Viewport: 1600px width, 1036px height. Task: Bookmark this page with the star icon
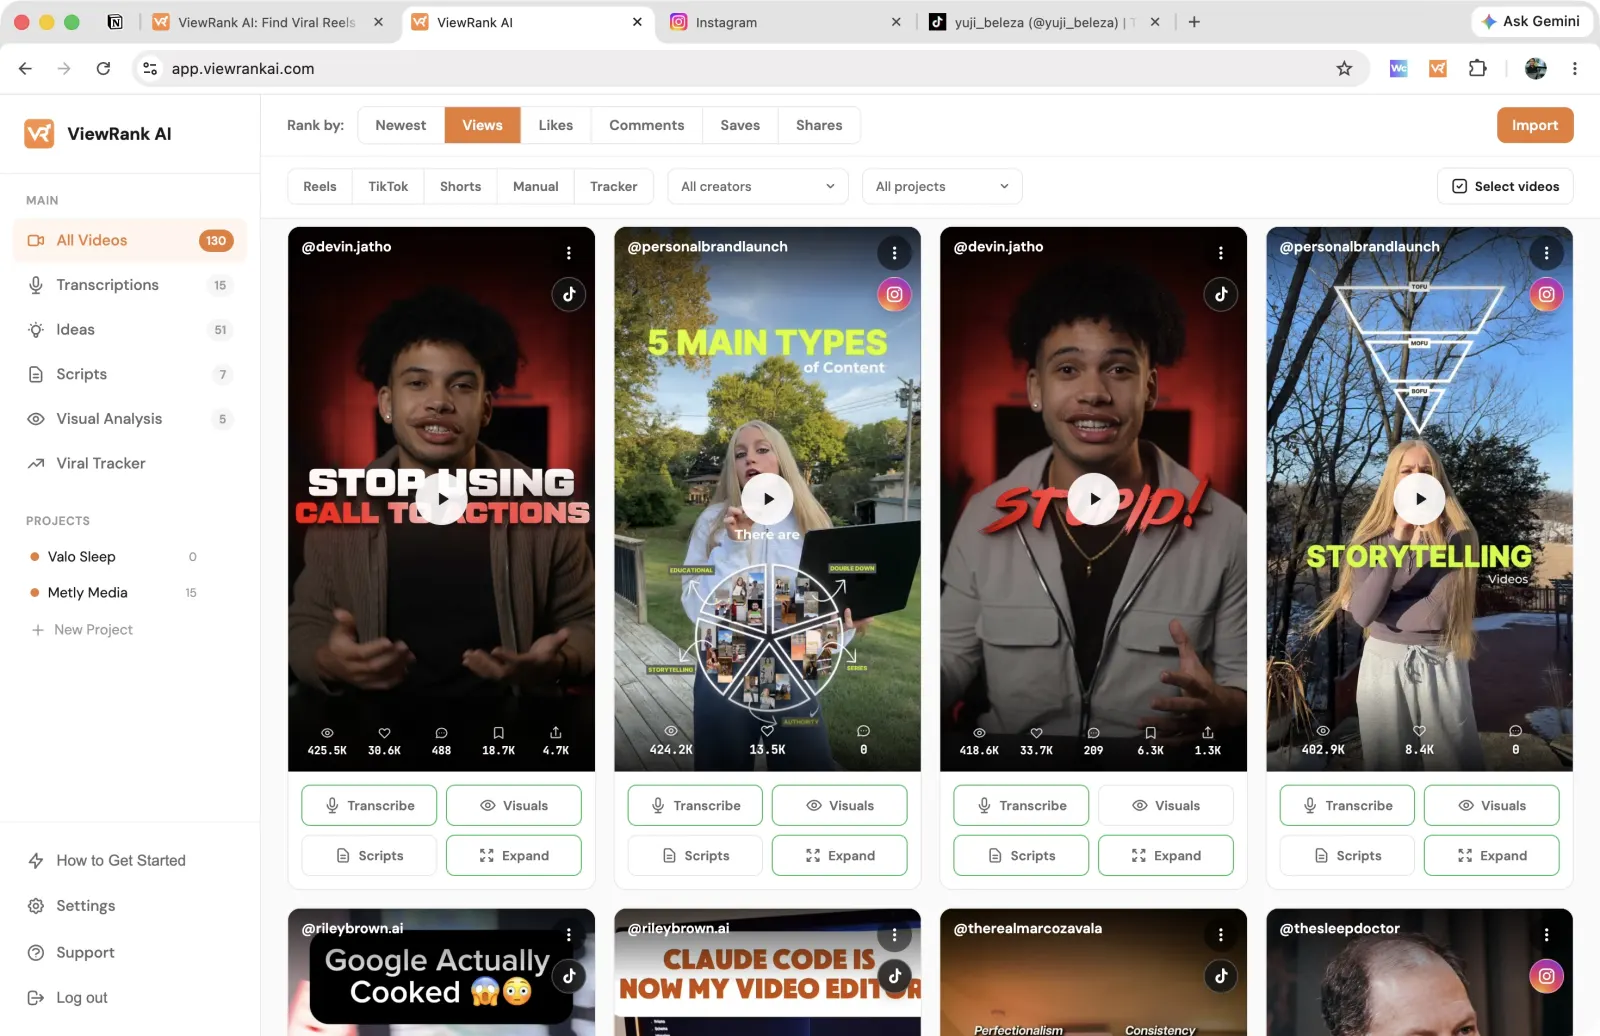(1344, 68)
